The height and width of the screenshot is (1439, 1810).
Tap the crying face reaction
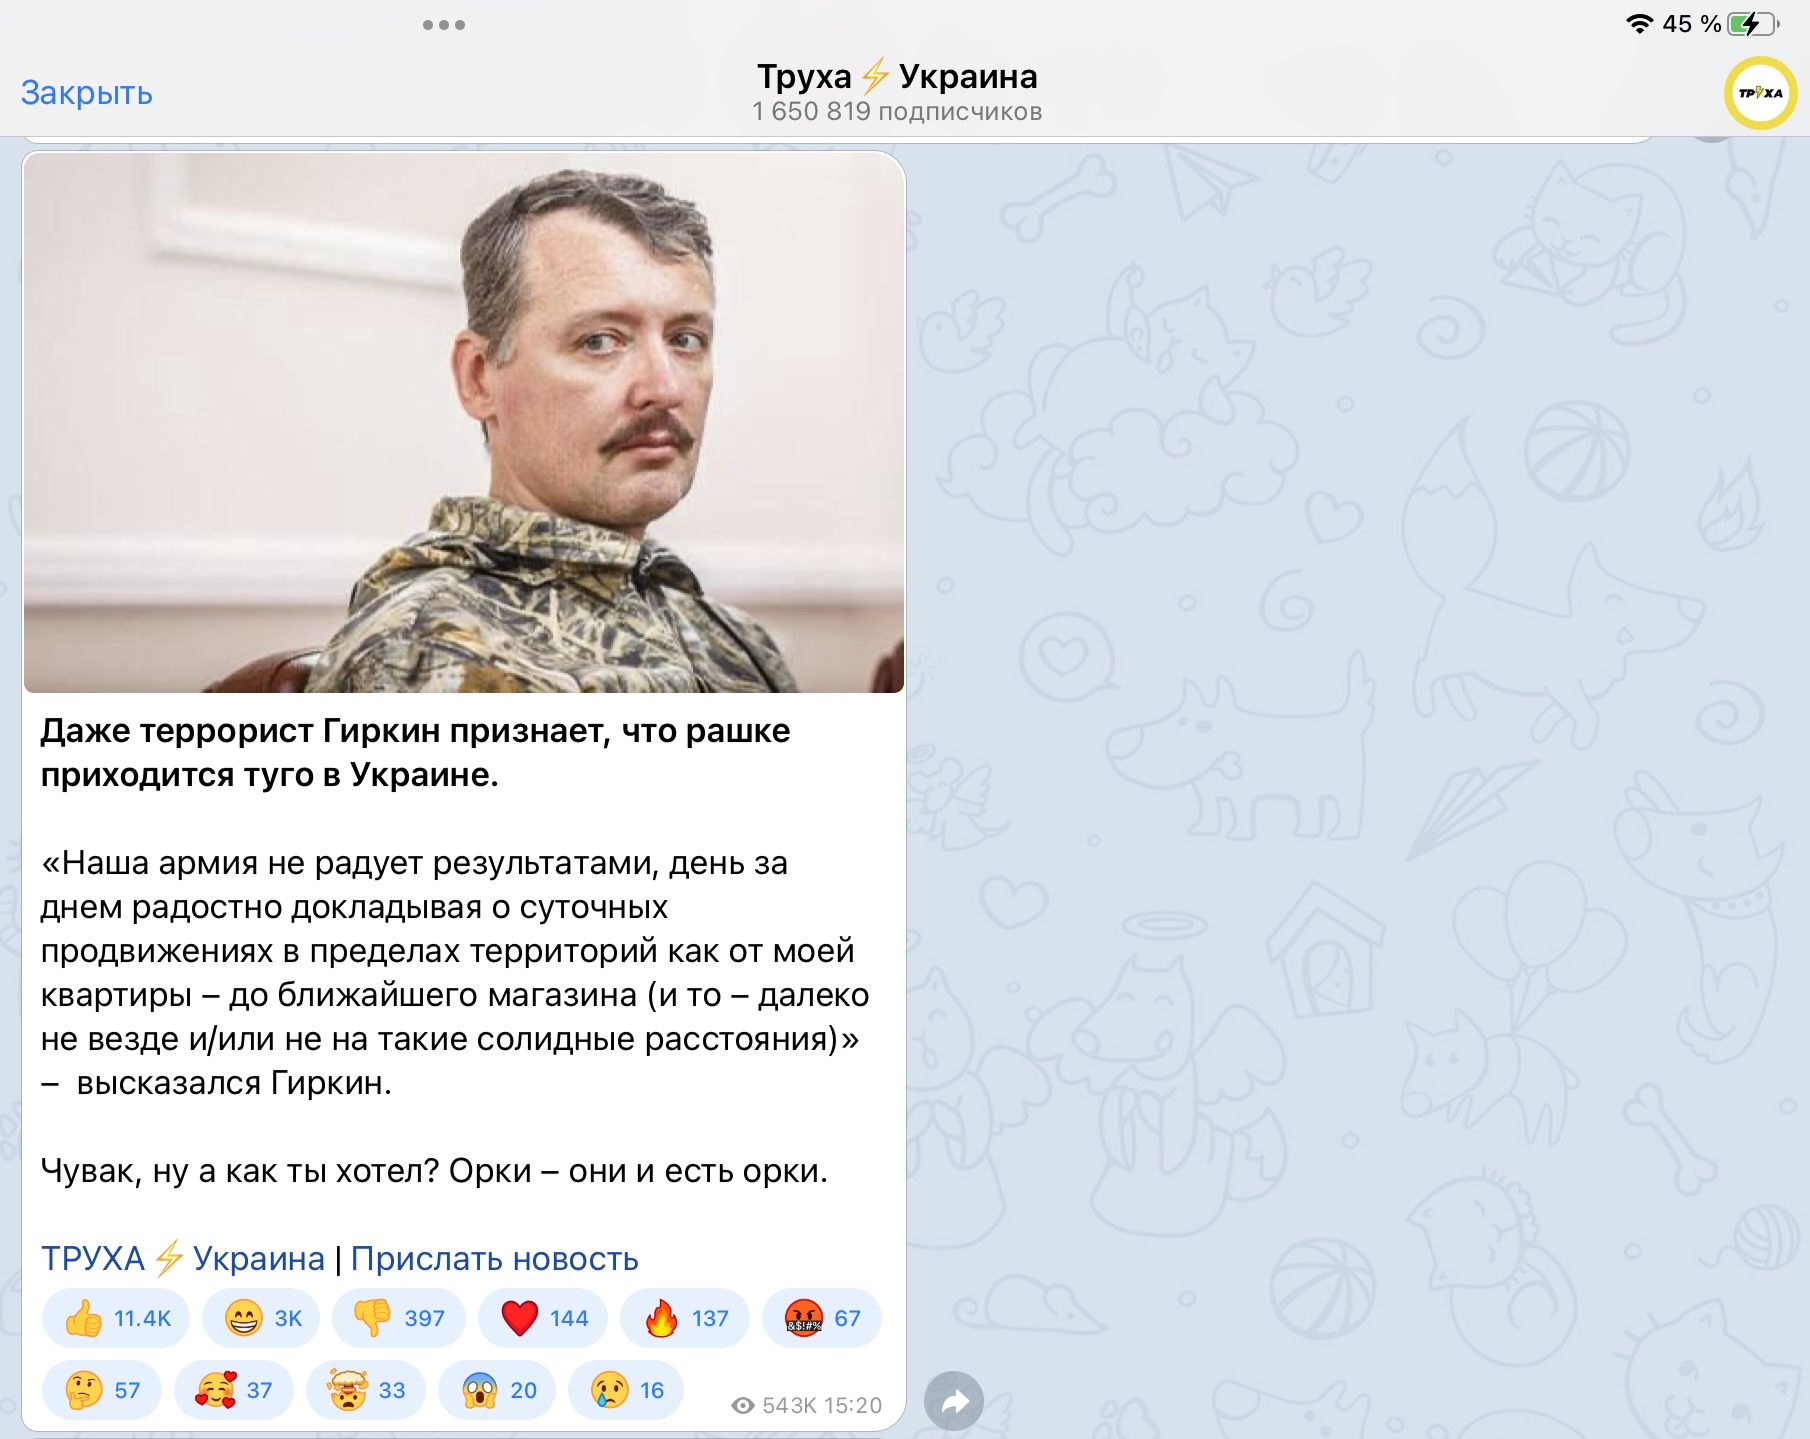(x=626, y=1390)
